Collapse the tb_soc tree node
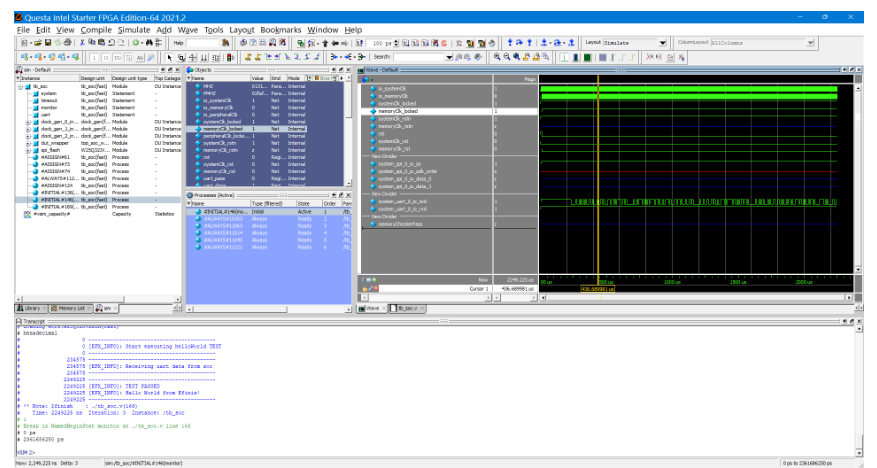The image size is (877, 468). (20, 88)
